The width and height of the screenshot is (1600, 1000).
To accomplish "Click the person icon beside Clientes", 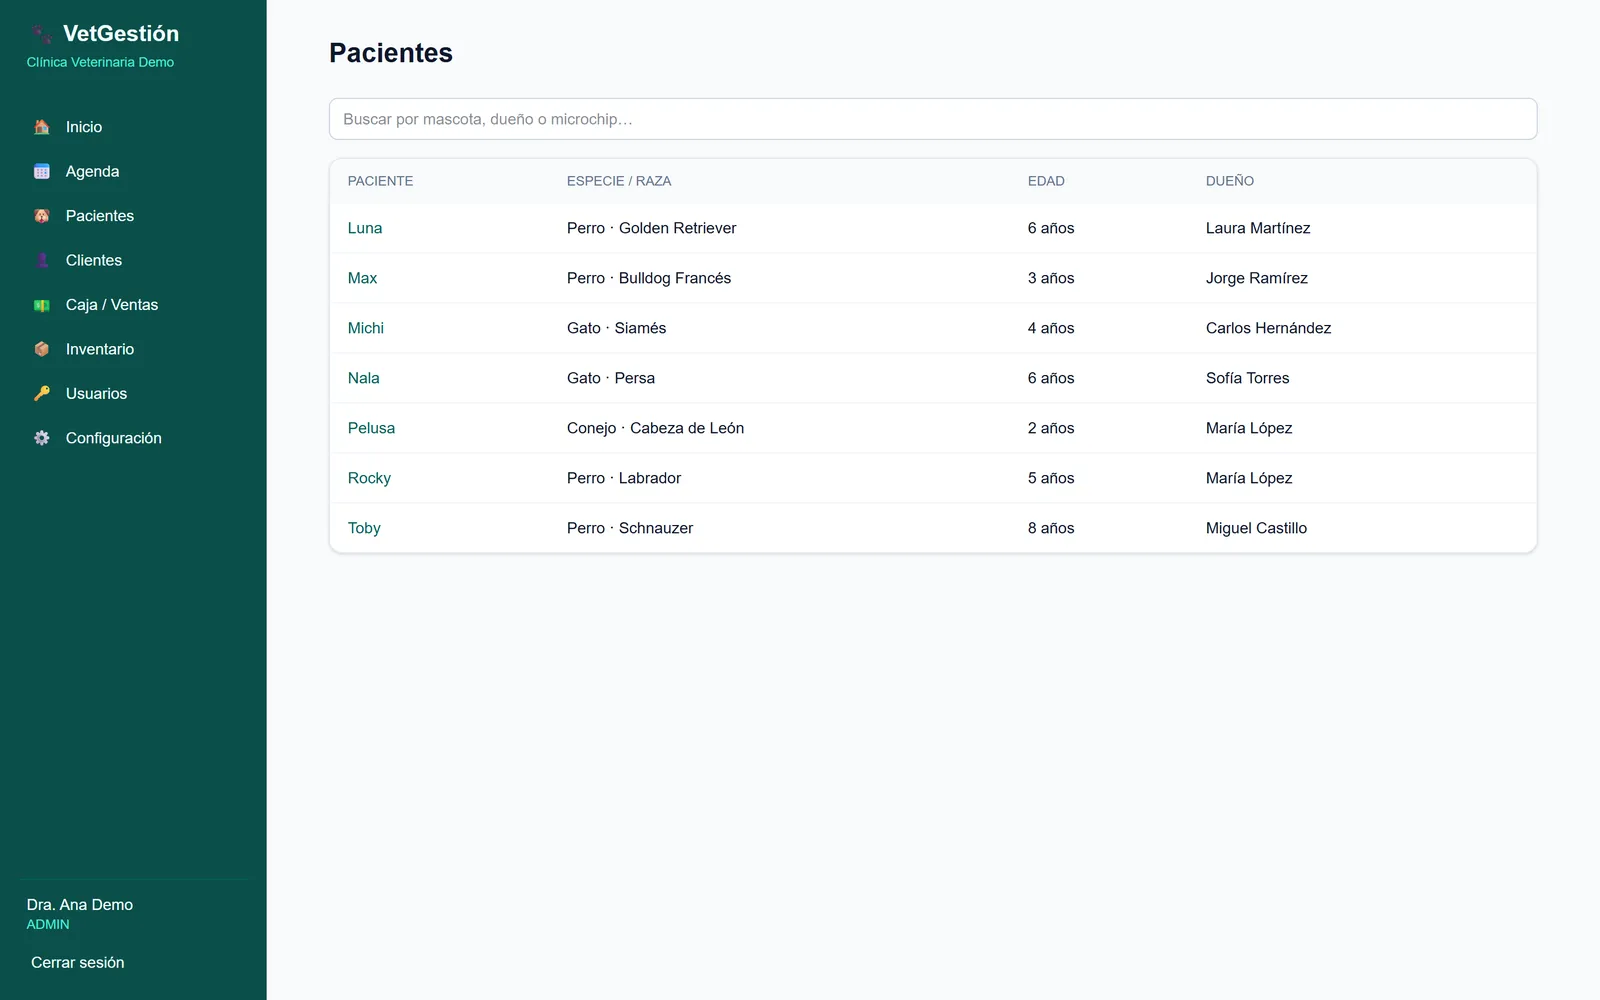I will point(41,260).
